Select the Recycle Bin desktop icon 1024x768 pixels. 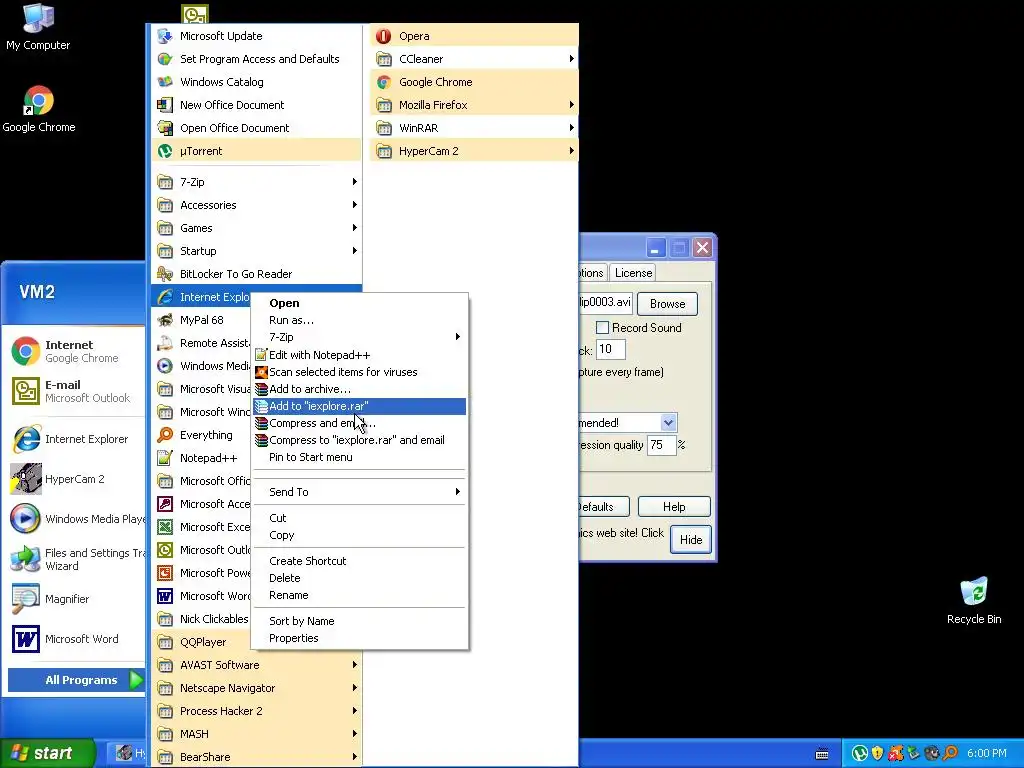click(x=974, y=601)
